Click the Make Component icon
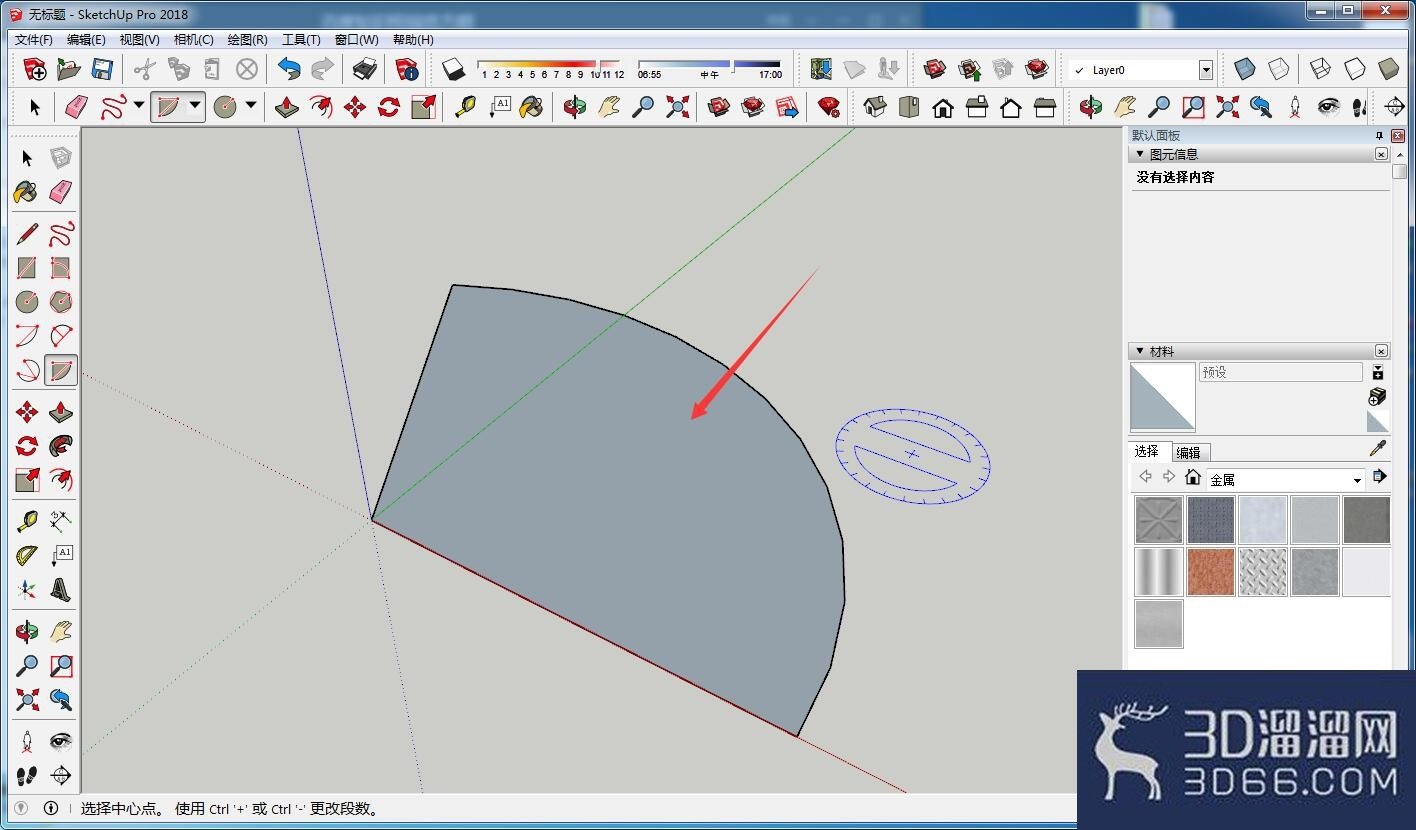This screenshot has height=830, width=1416. 61,158
